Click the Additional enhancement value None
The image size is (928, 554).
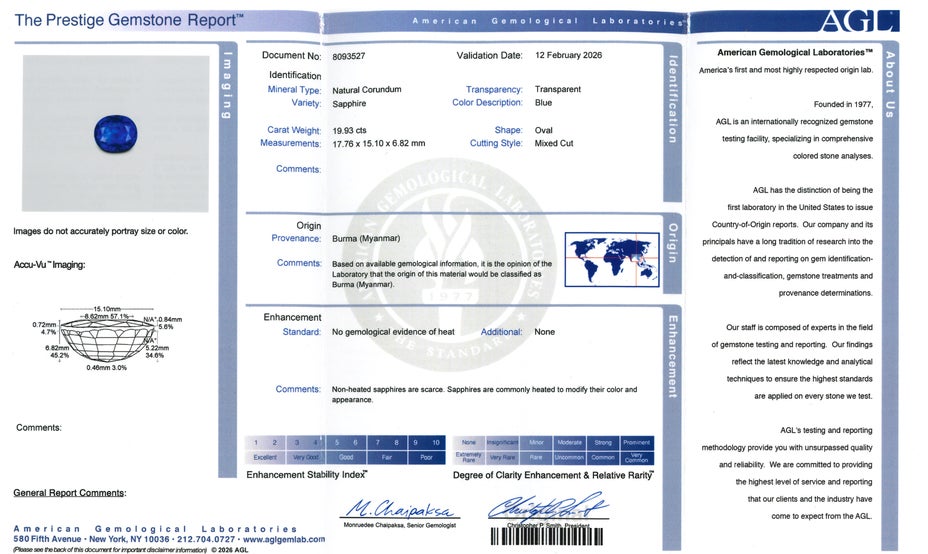click(544, 332)
